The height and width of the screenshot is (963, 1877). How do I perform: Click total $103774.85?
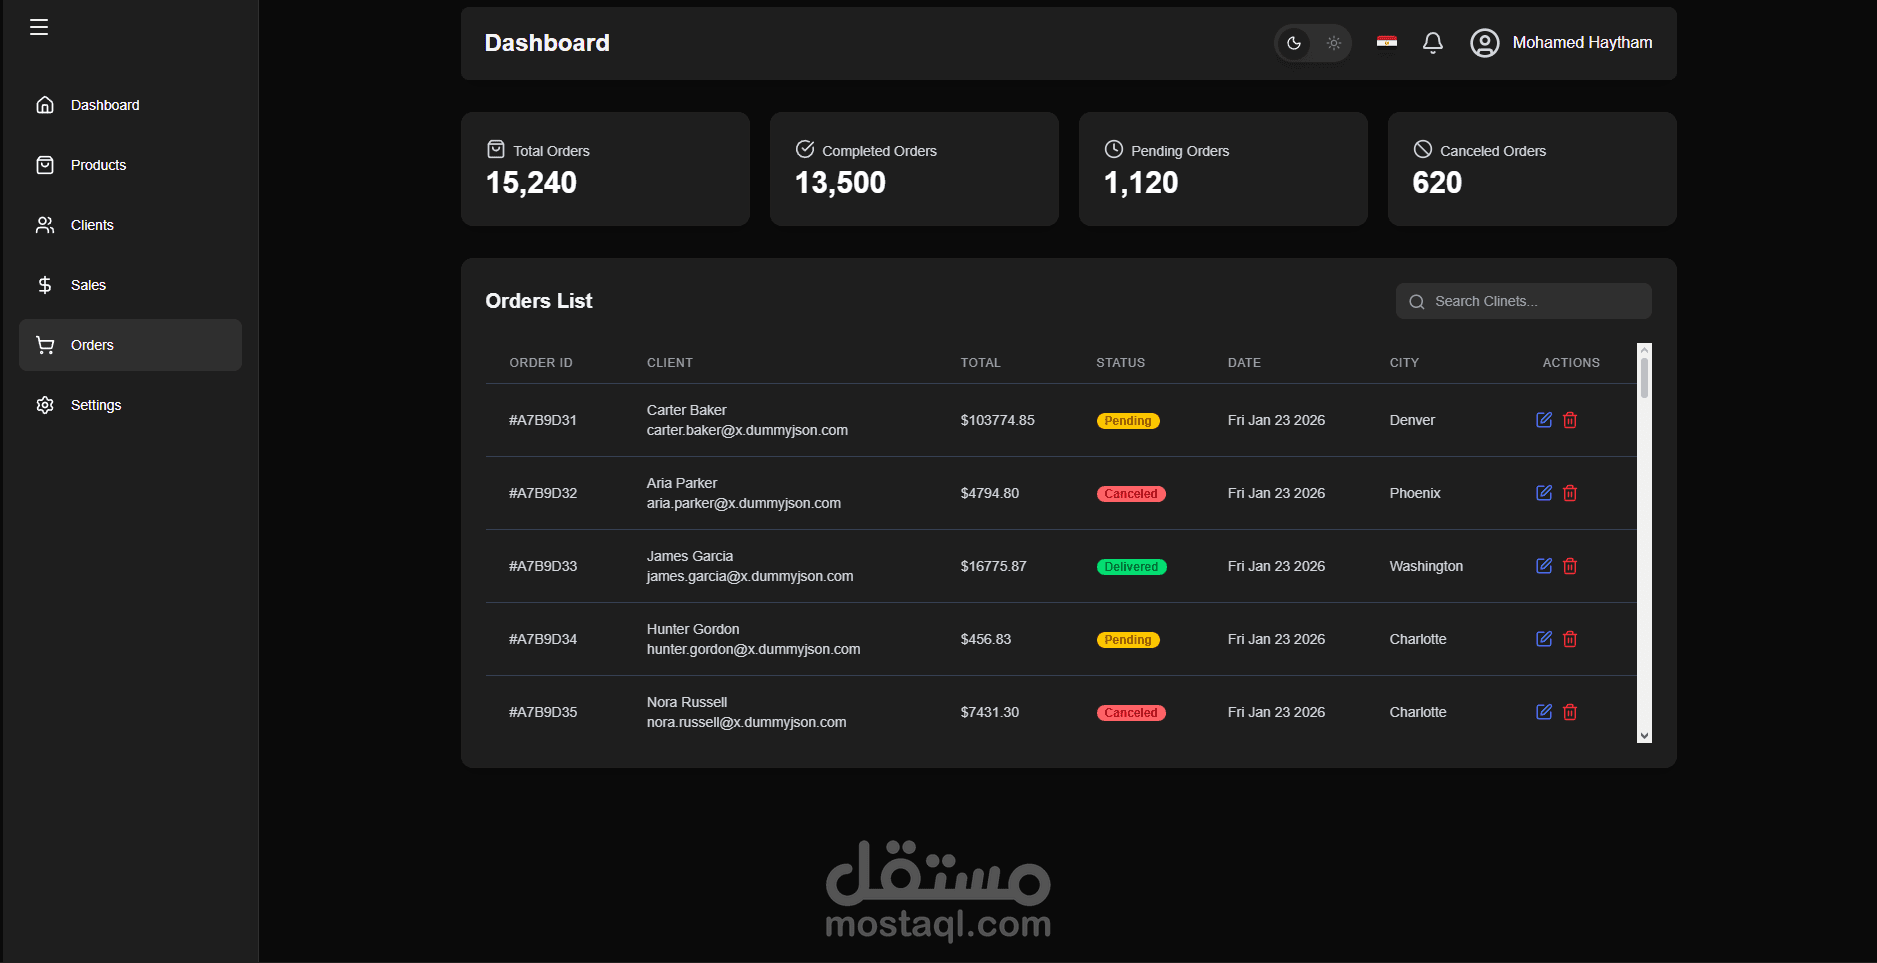[997, 420]
